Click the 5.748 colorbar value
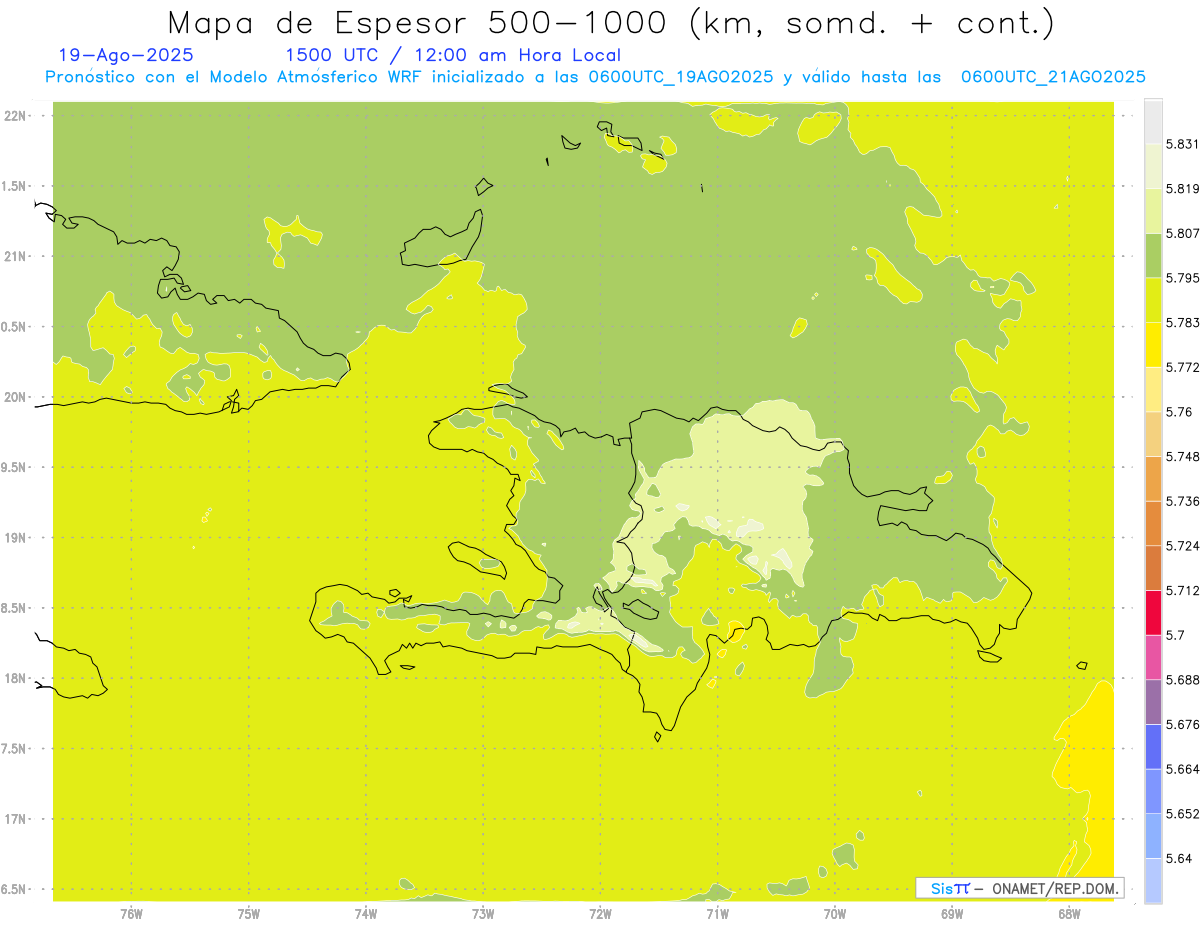The image size is (1200, 927). click(x=1184, y=457)
